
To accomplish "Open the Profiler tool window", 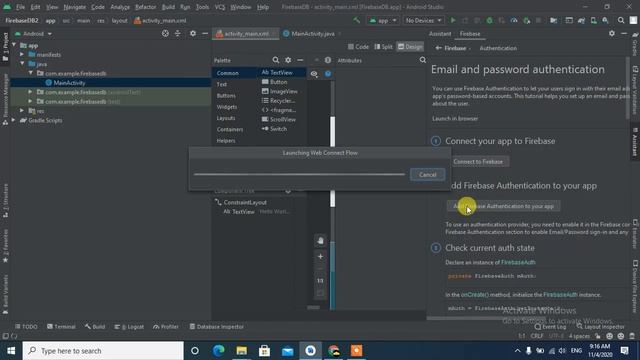I will 166,327.
